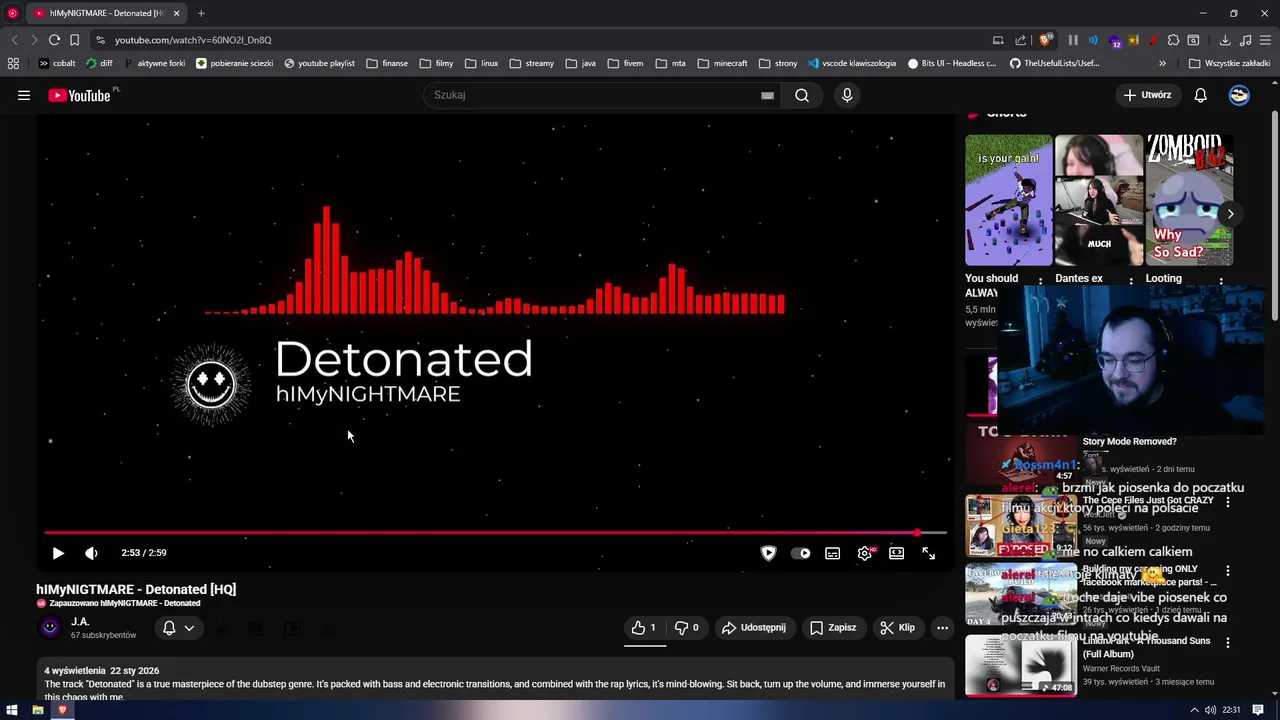Image resolution: width=1280 pixels, height=720 pixels.
Task: Expand the linux bookmark folder
Action: point(481,63)
